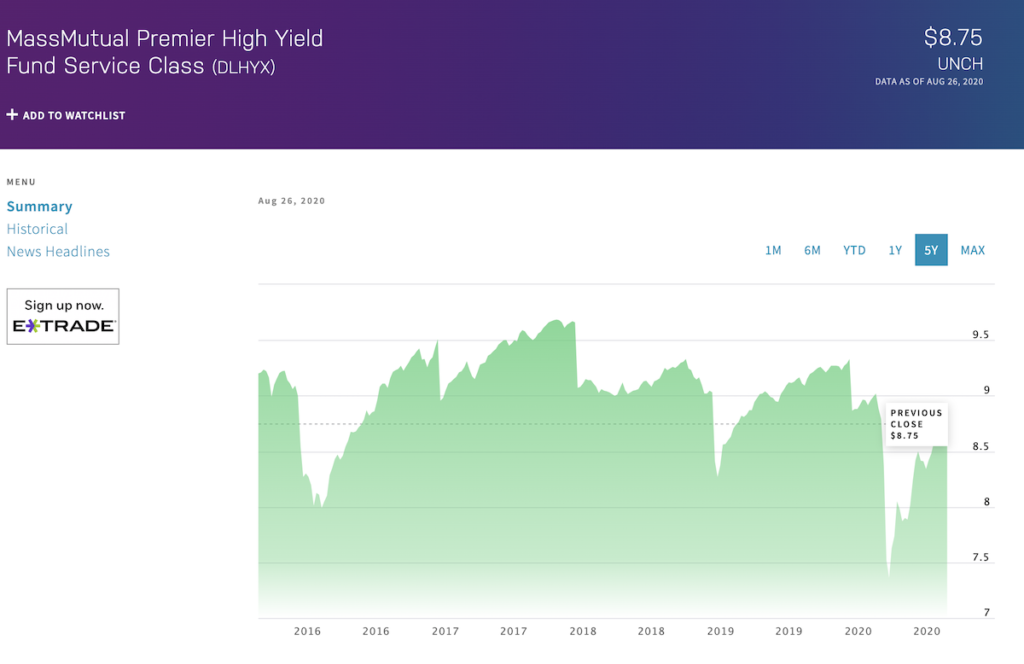
Task: Select the YTD time range
Action: tap(854, 250)
